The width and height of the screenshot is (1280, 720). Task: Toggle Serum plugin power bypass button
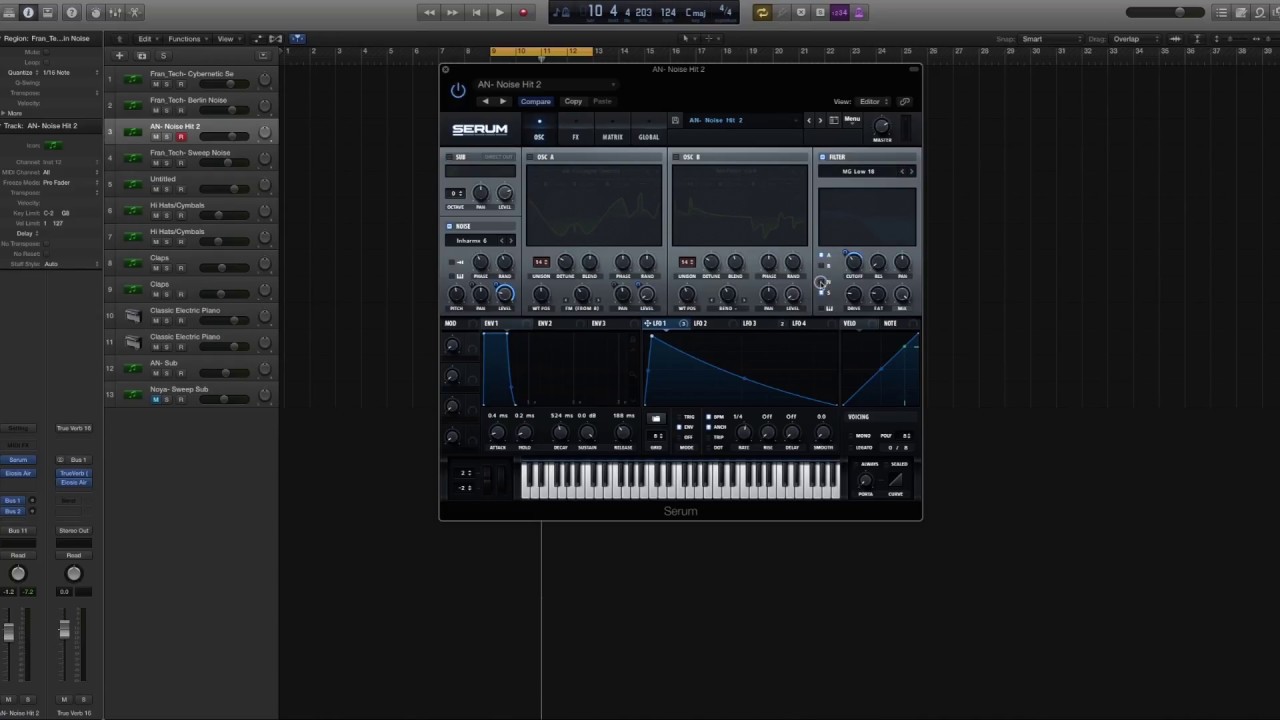[458, 90]
